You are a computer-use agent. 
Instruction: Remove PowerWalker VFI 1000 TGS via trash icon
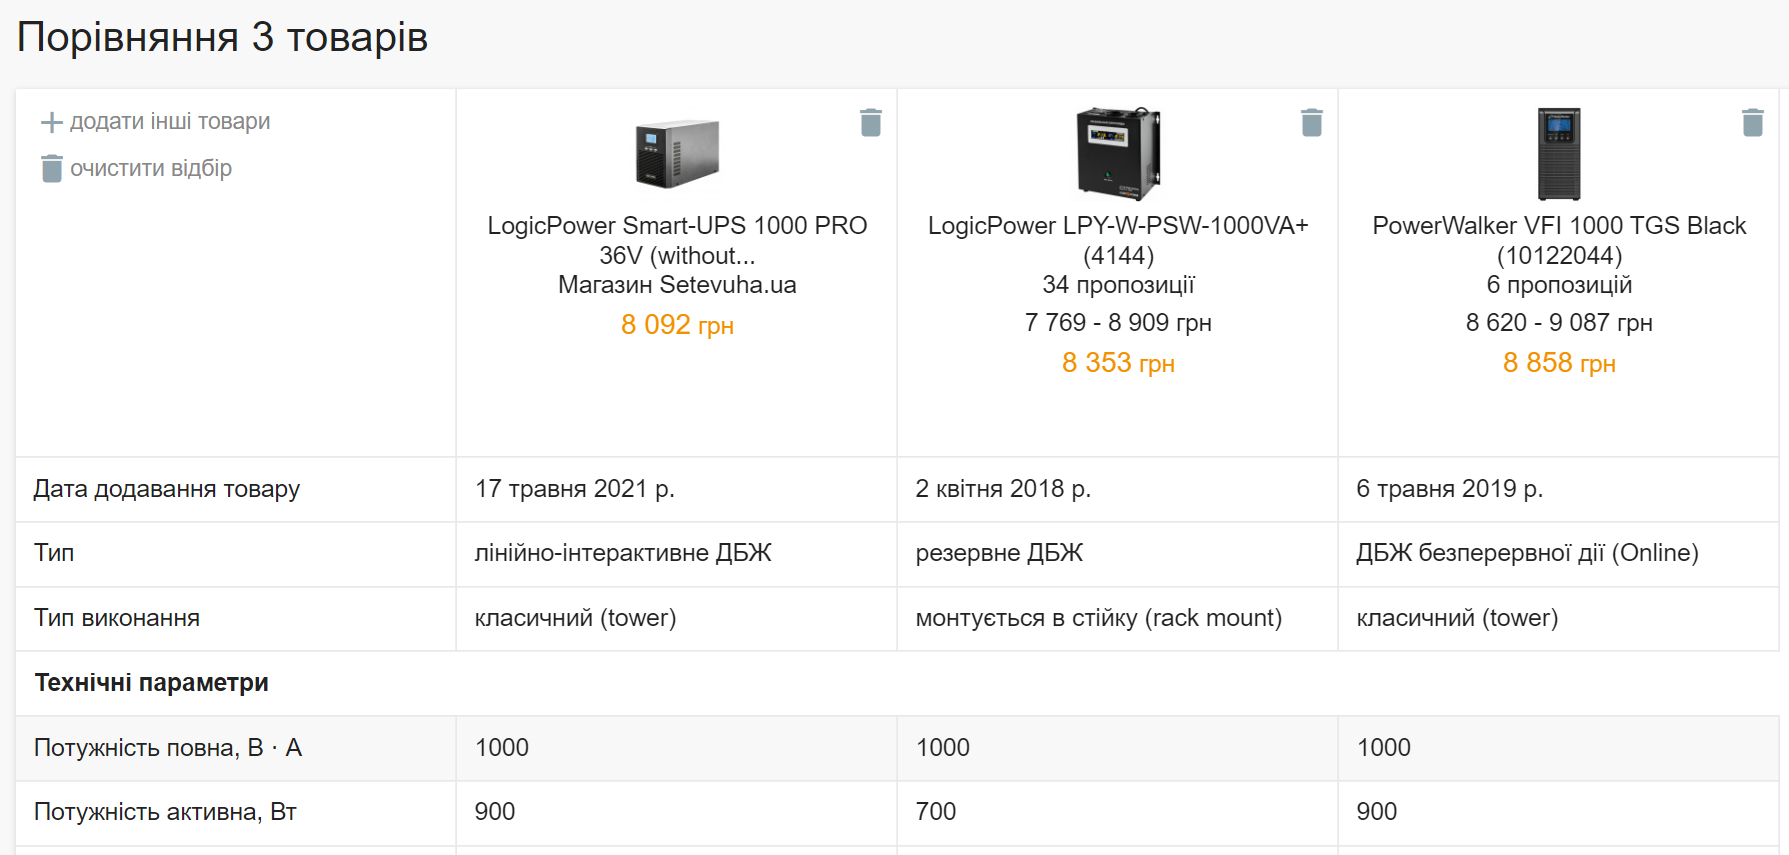coord(1753,122)
